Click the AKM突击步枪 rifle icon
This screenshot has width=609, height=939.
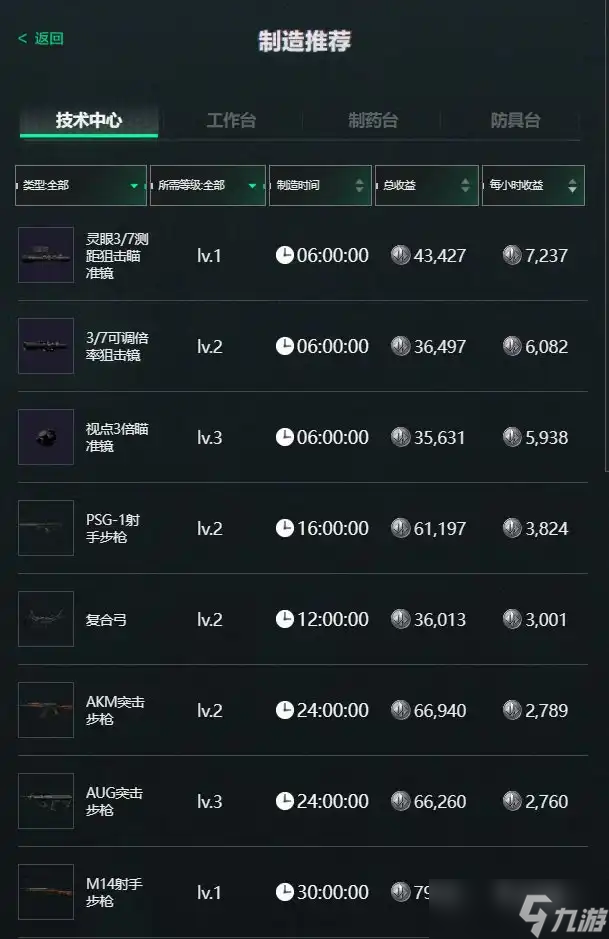tap(46, 710)
